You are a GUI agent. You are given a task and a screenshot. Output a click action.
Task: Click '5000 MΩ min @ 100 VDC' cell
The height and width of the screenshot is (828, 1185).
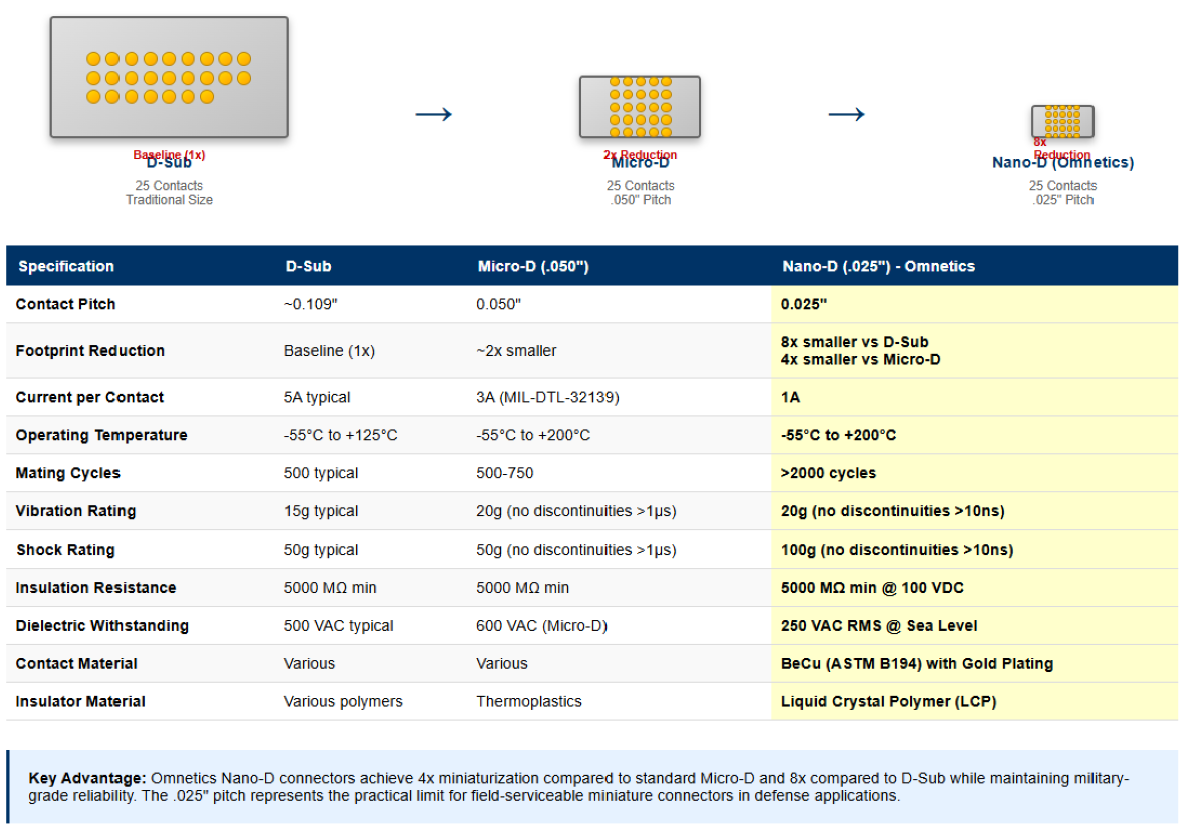point(872,588)
